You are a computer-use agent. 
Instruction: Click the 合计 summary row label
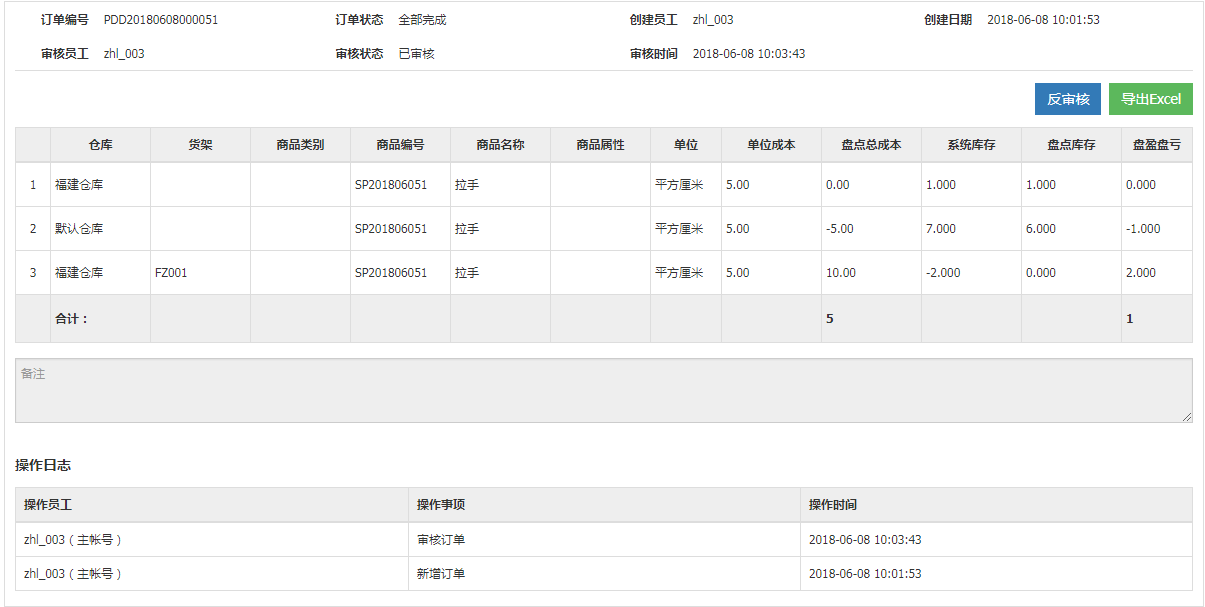tap(71, 319)
